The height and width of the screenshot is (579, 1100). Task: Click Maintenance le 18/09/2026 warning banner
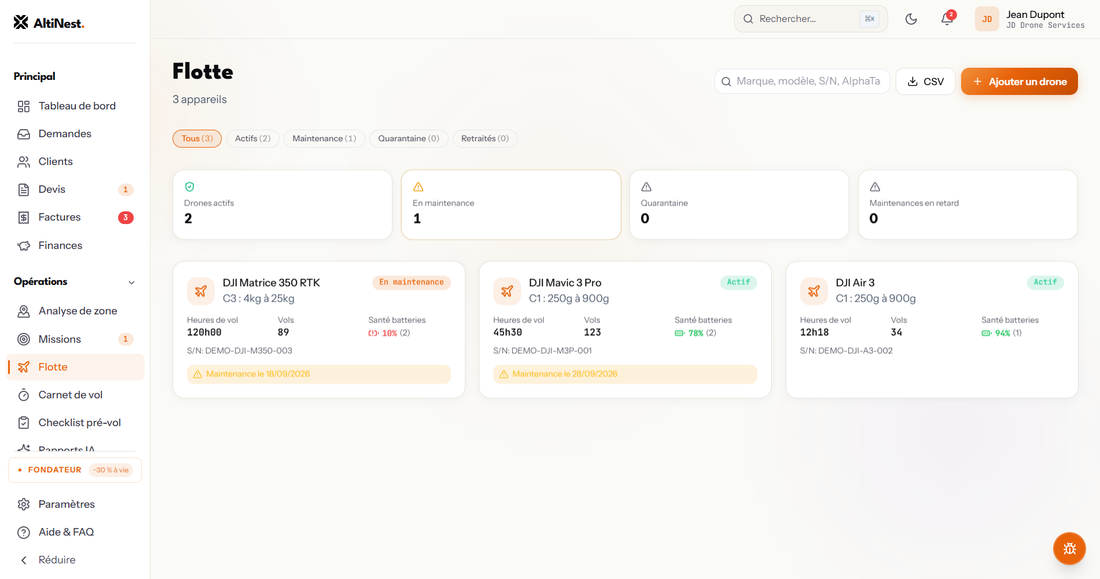tap(318, 374)
